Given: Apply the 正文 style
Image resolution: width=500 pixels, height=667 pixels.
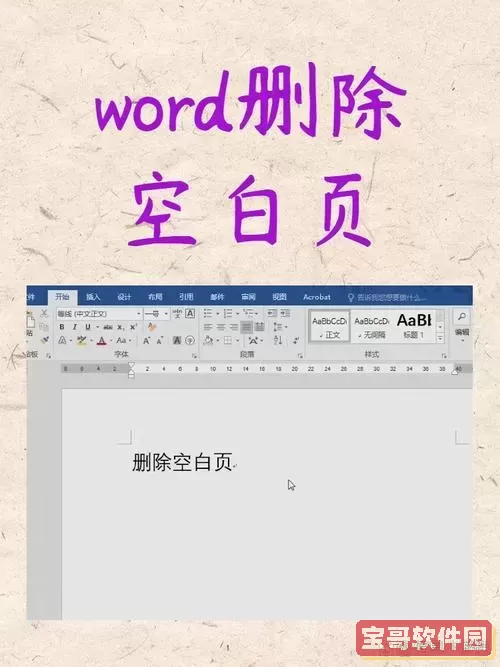Looking at the screenshot, I should pyautogui.click(x=330, y=326).
